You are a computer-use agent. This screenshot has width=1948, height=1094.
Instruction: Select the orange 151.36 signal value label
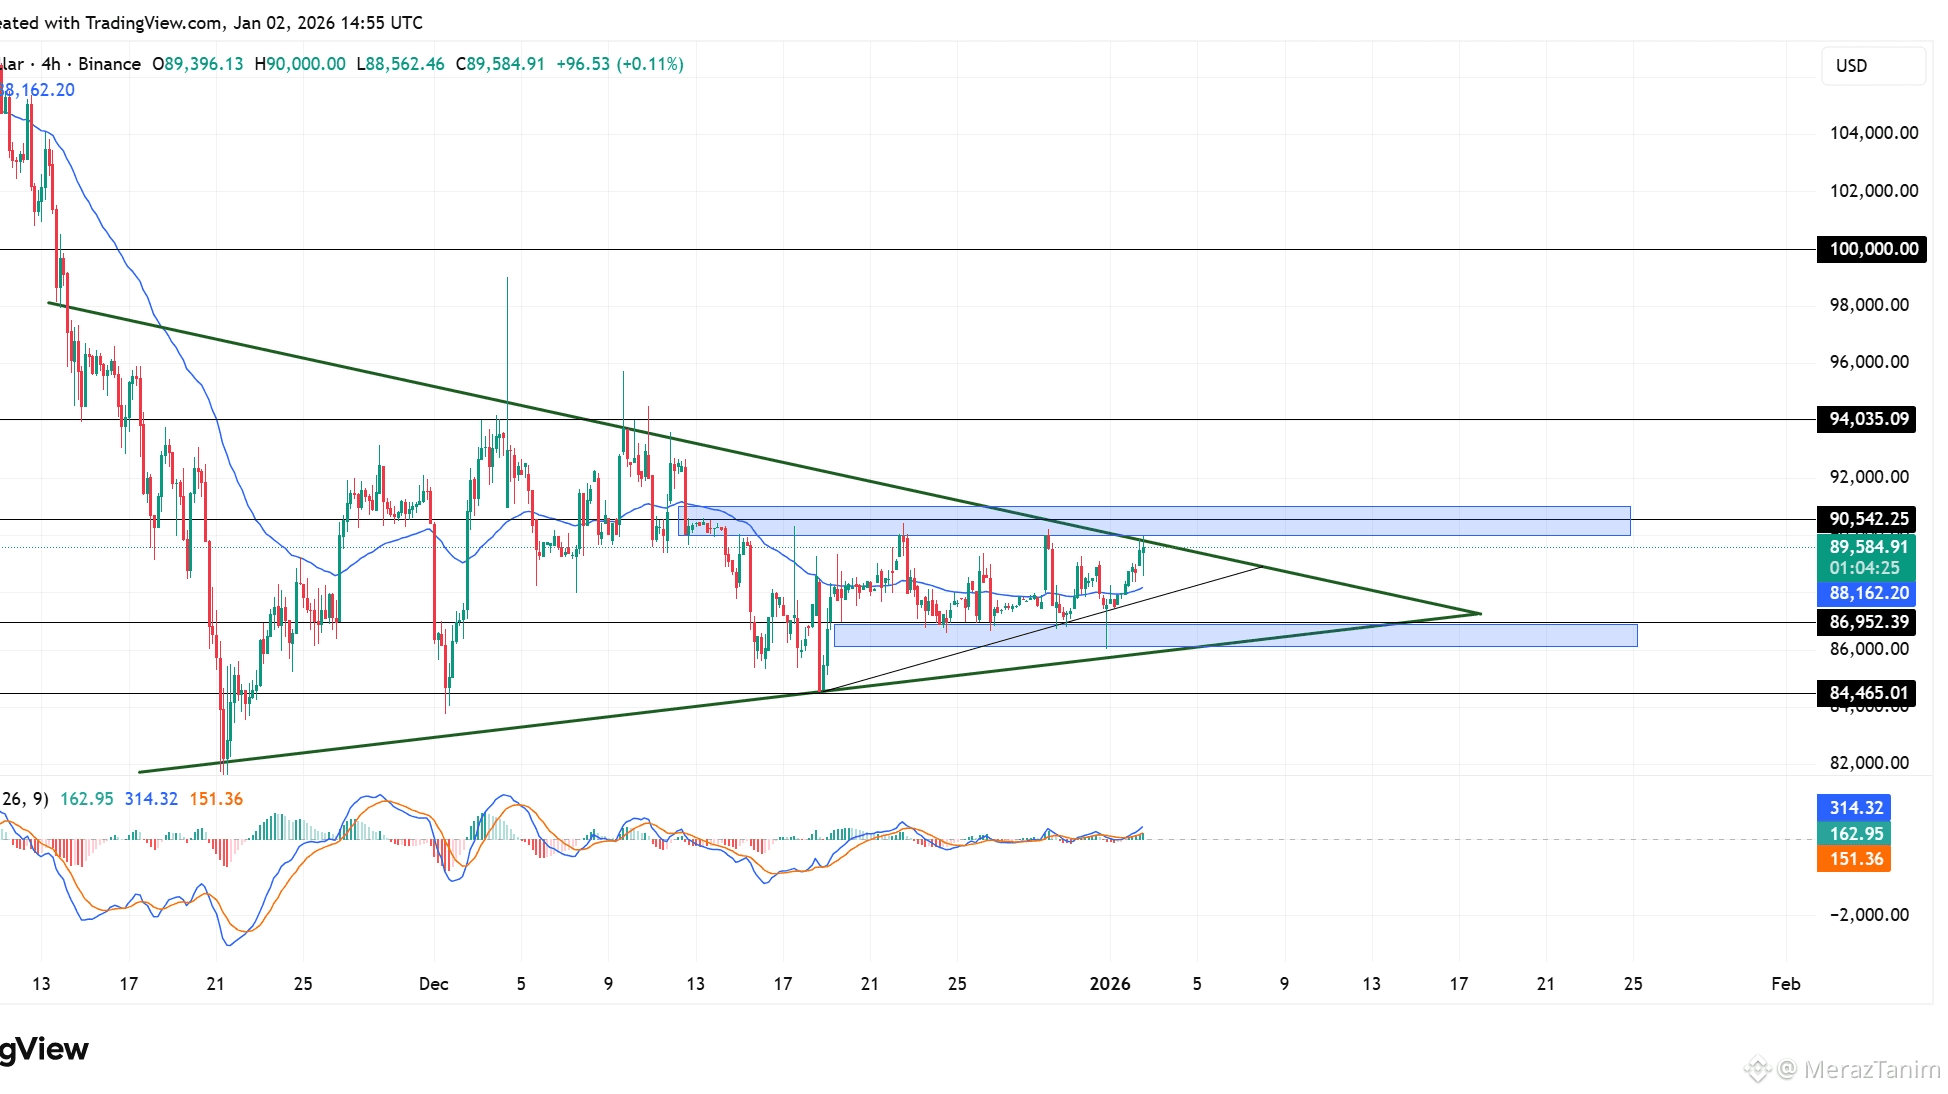point(1854,859)
